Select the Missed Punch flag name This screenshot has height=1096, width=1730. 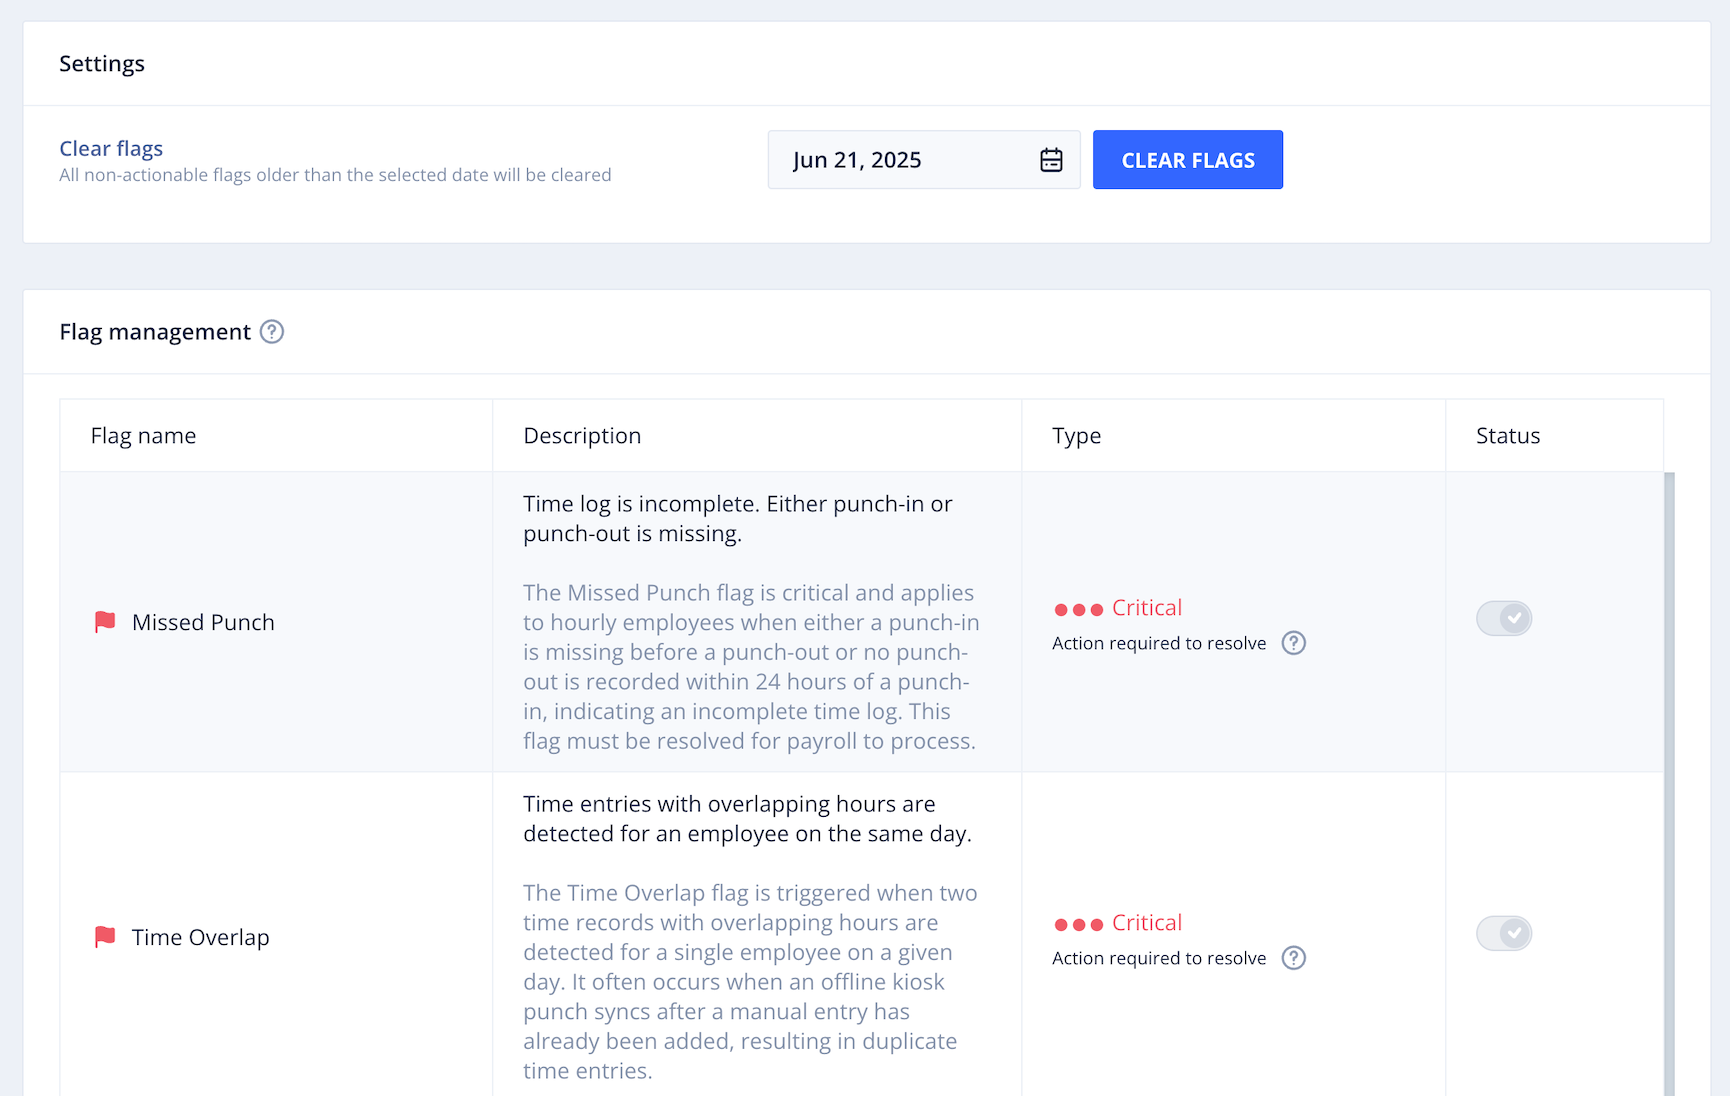203,622
